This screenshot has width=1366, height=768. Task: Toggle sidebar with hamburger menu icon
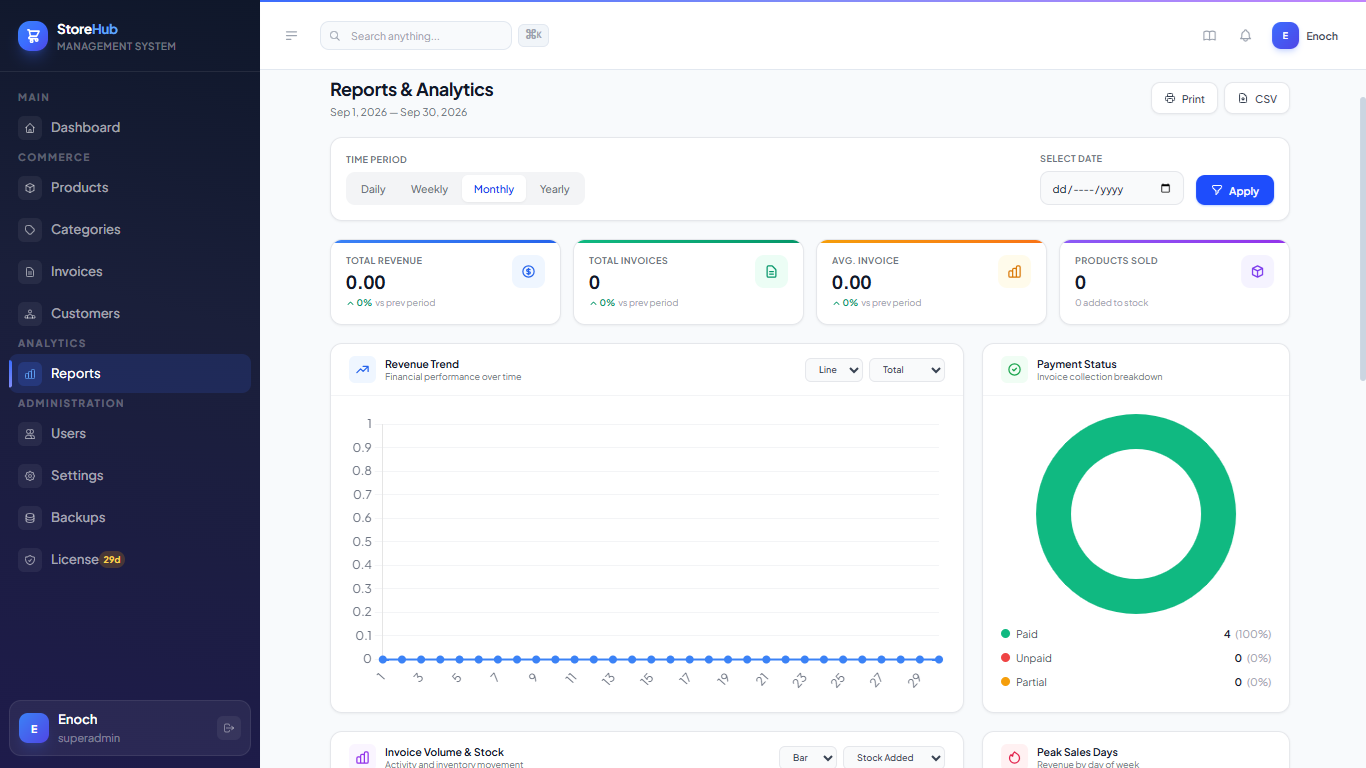pos(292,36)
